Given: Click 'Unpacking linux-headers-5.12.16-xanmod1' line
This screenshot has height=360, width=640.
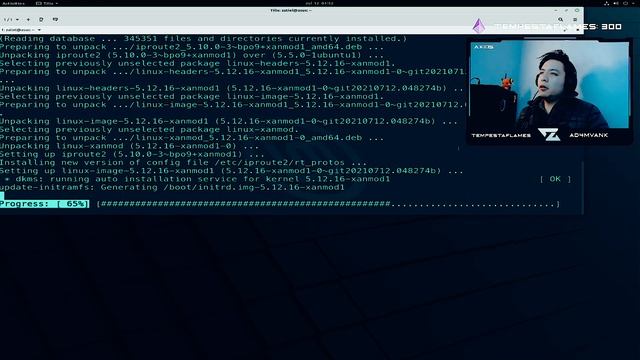Looking at the screenshot, I should click(x=232, y=88).
